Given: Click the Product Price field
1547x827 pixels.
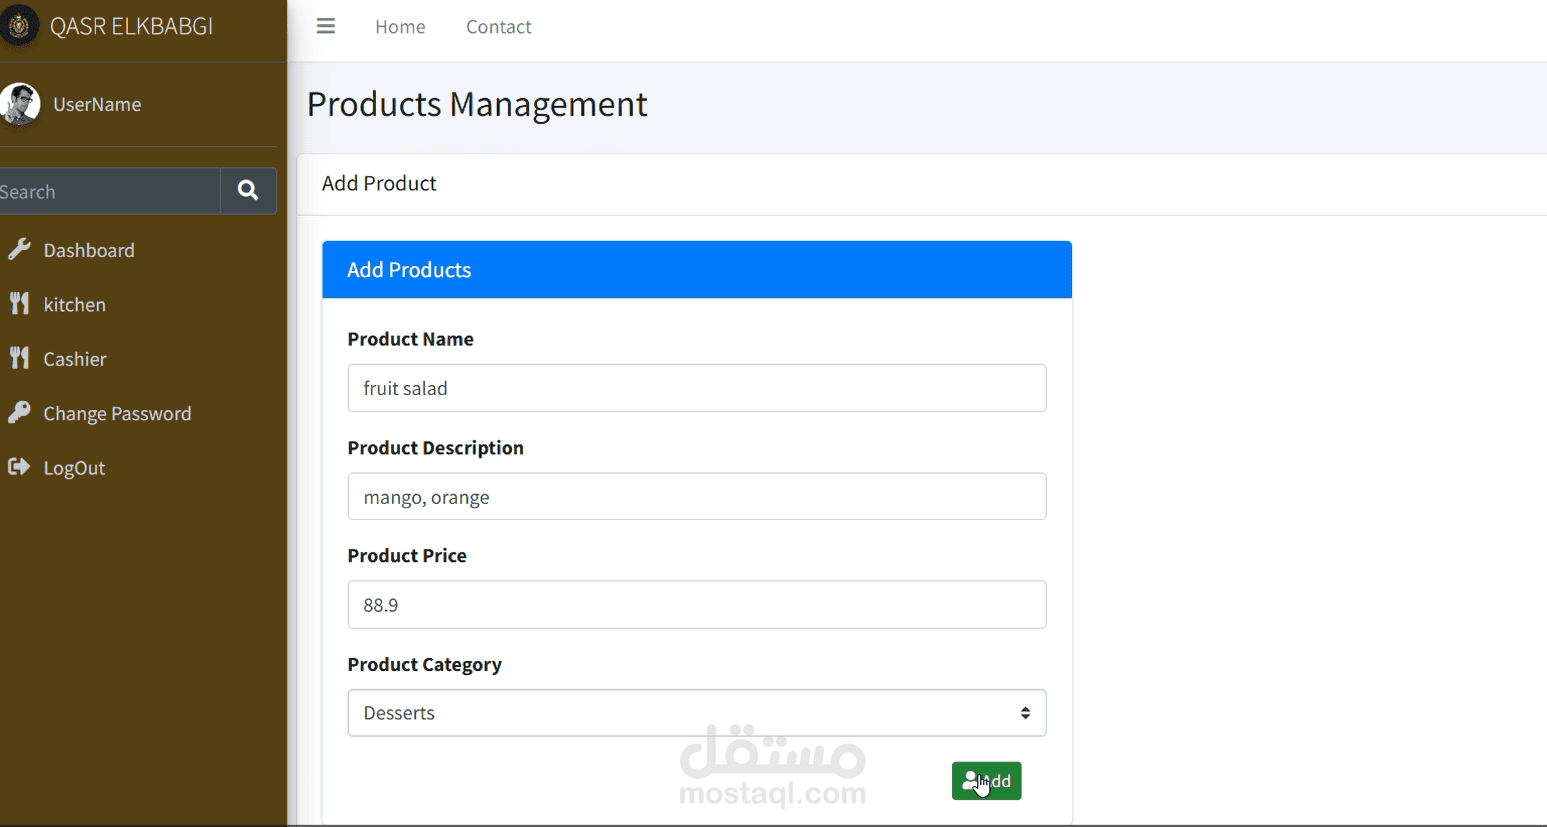Looking at the screenshot, I should (x=696, y=605).
